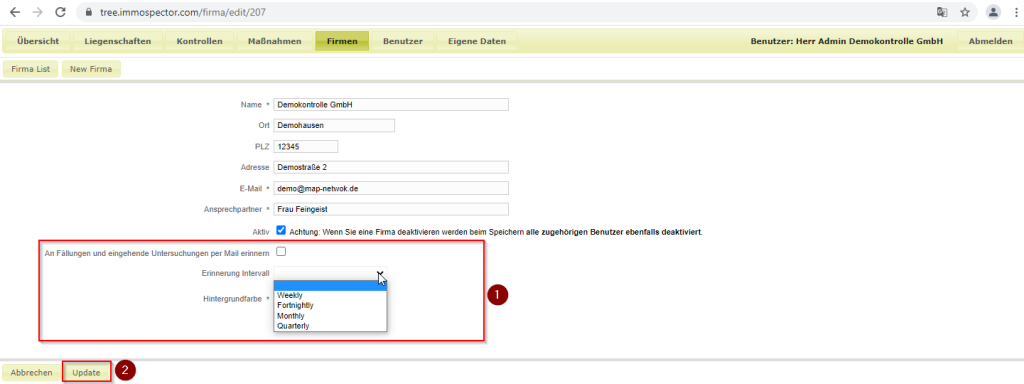Click the PLZ field 12345

pos(306,146)
